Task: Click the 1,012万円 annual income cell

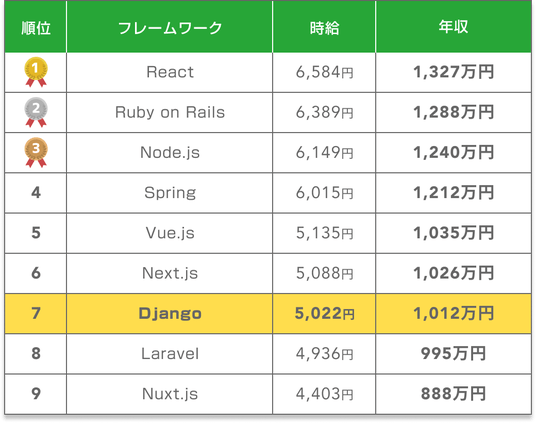Action: point(453,314)
